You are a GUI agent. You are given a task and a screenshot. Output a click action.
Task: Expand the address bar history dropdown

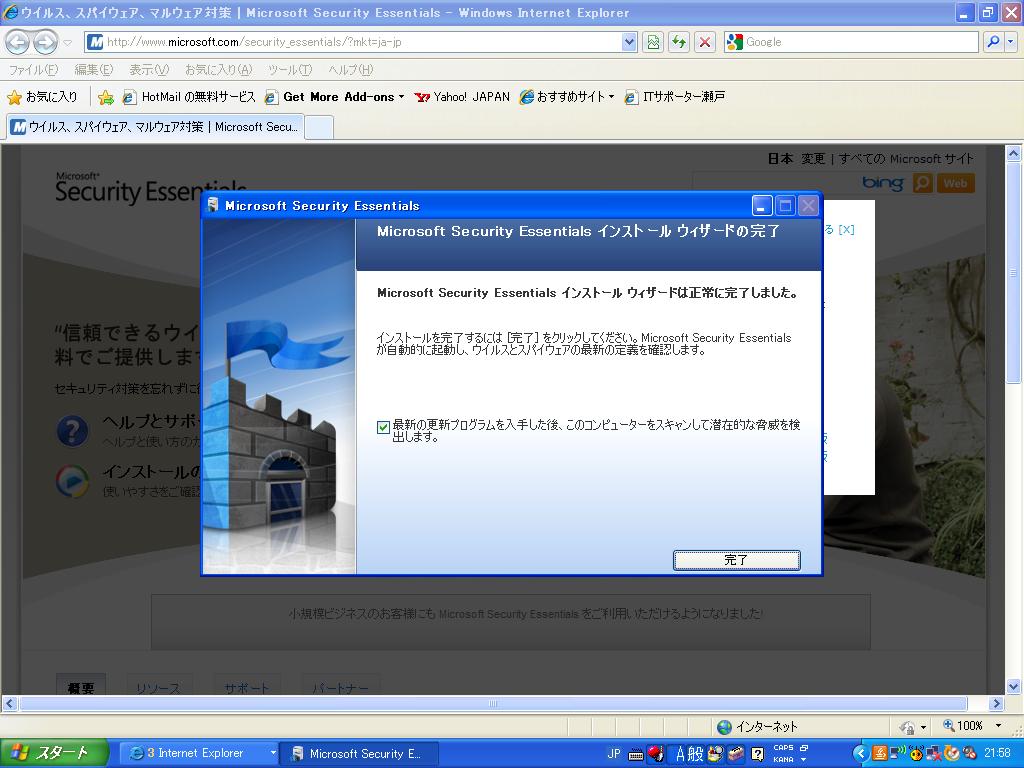[629, 42]
